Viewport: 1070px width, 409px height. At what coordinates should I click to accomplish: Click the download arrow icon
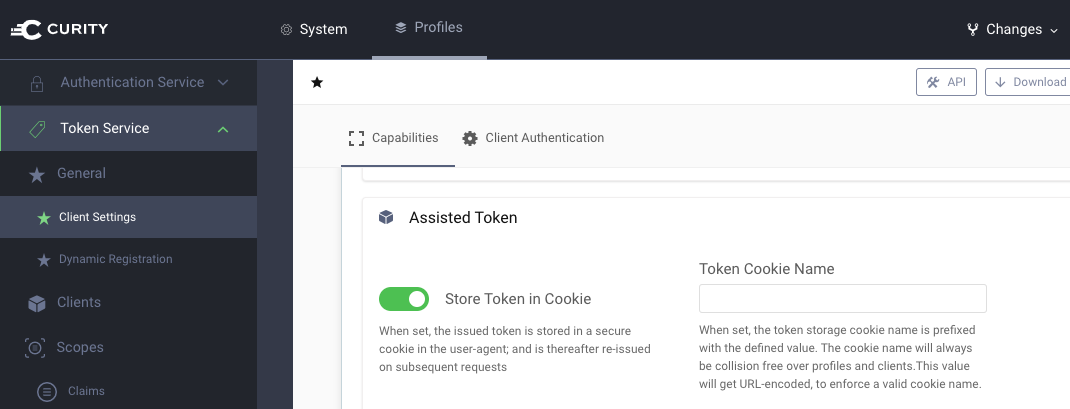[x=1000, y=82]
